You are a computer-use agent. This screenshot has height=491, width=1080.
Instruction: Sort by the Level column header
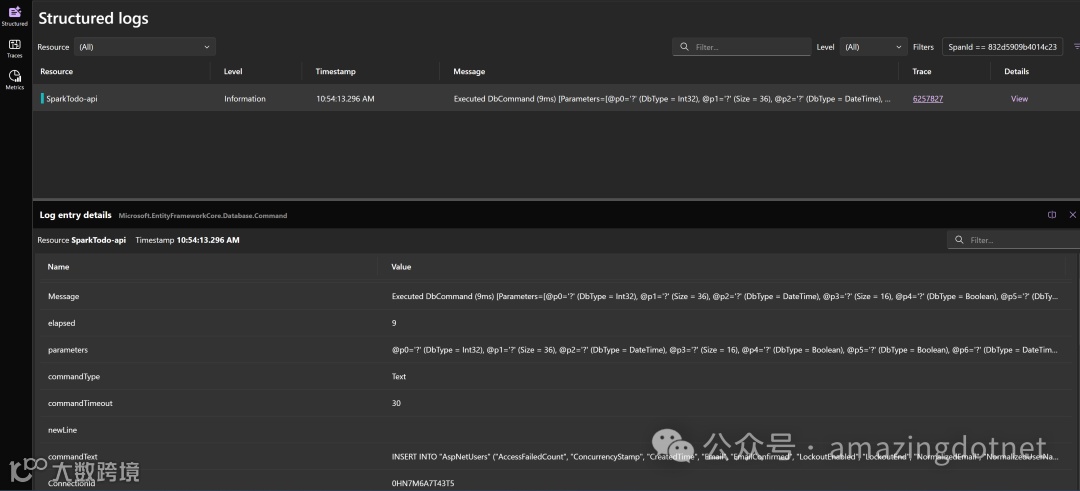[x=233, y=72]
